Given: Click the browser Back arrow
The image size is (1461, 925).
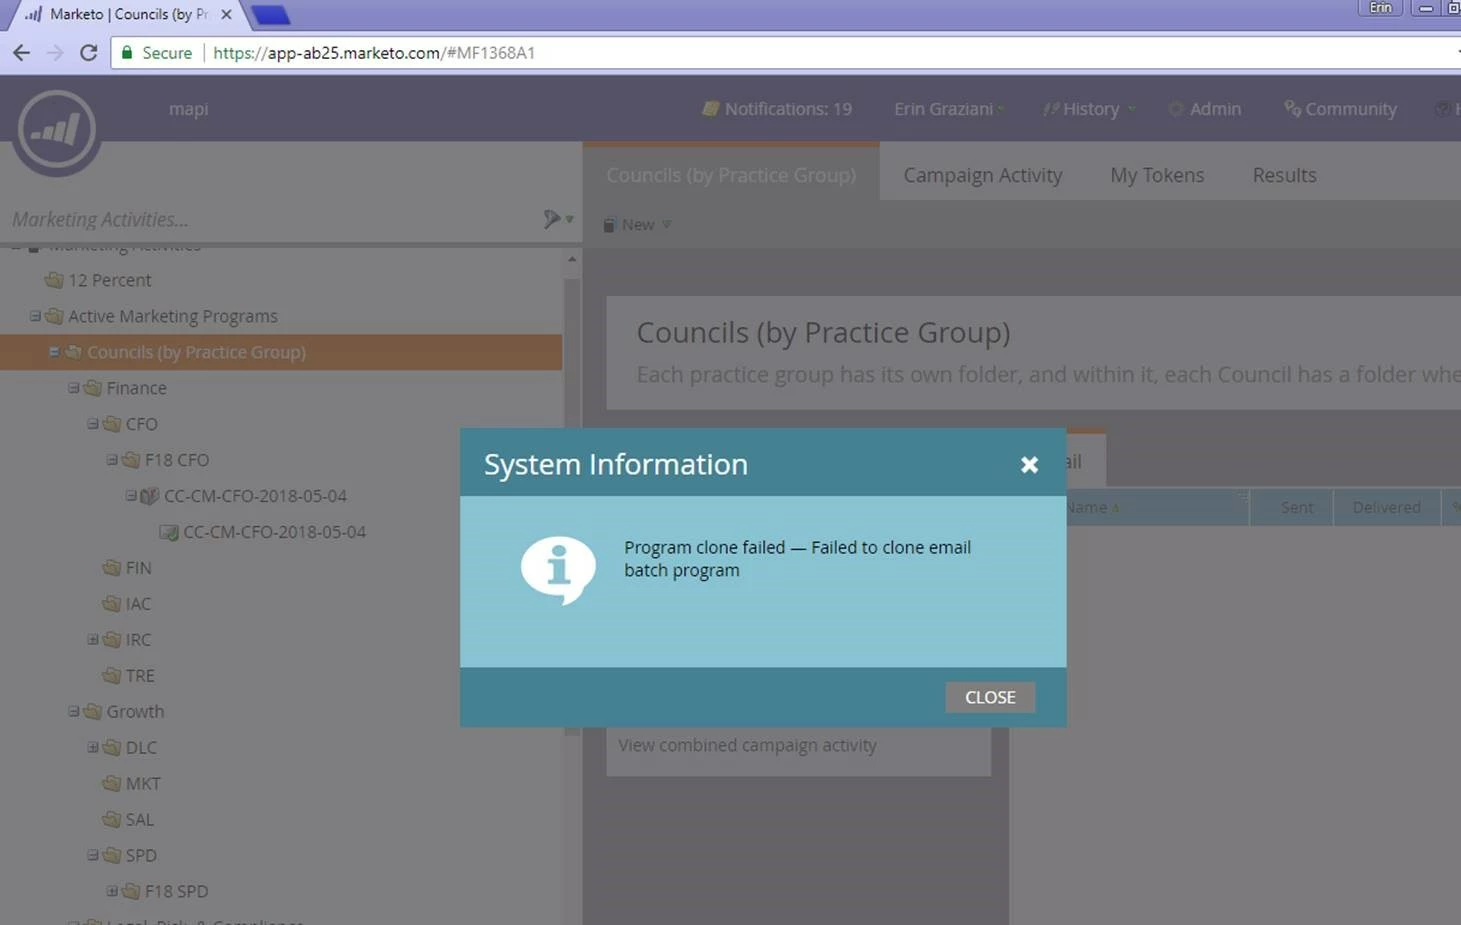Looking at the screenshot, I should 21,53.
